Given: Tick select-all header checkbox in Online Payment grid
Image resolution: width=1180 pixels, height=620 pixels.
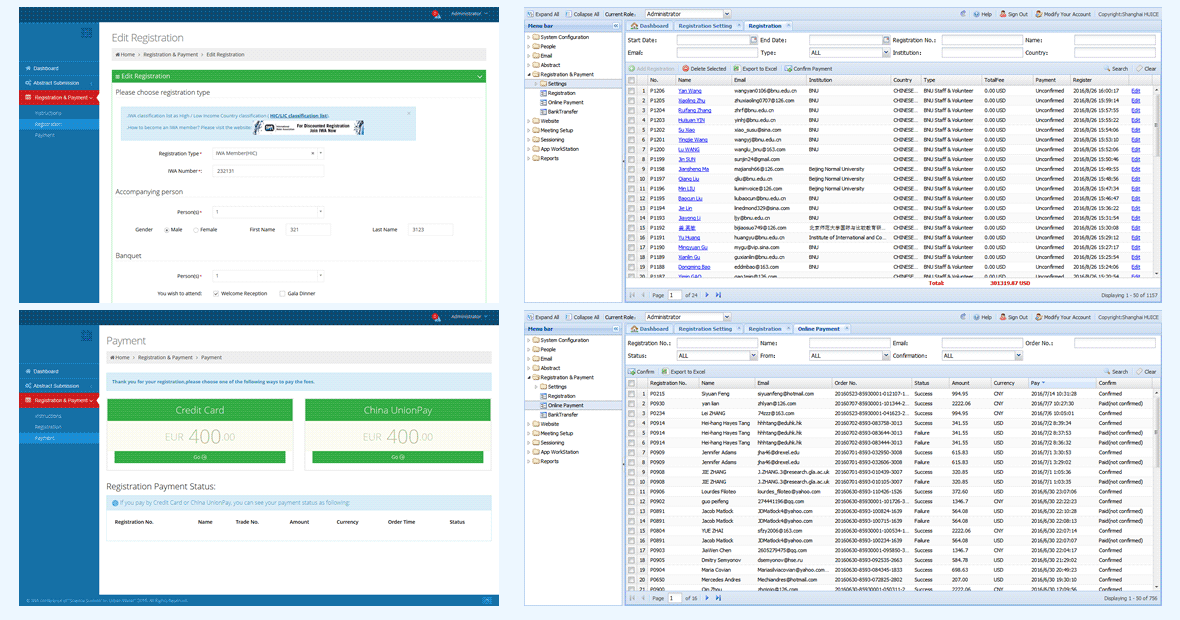Looking at the screenshot, I should point(631,383).
